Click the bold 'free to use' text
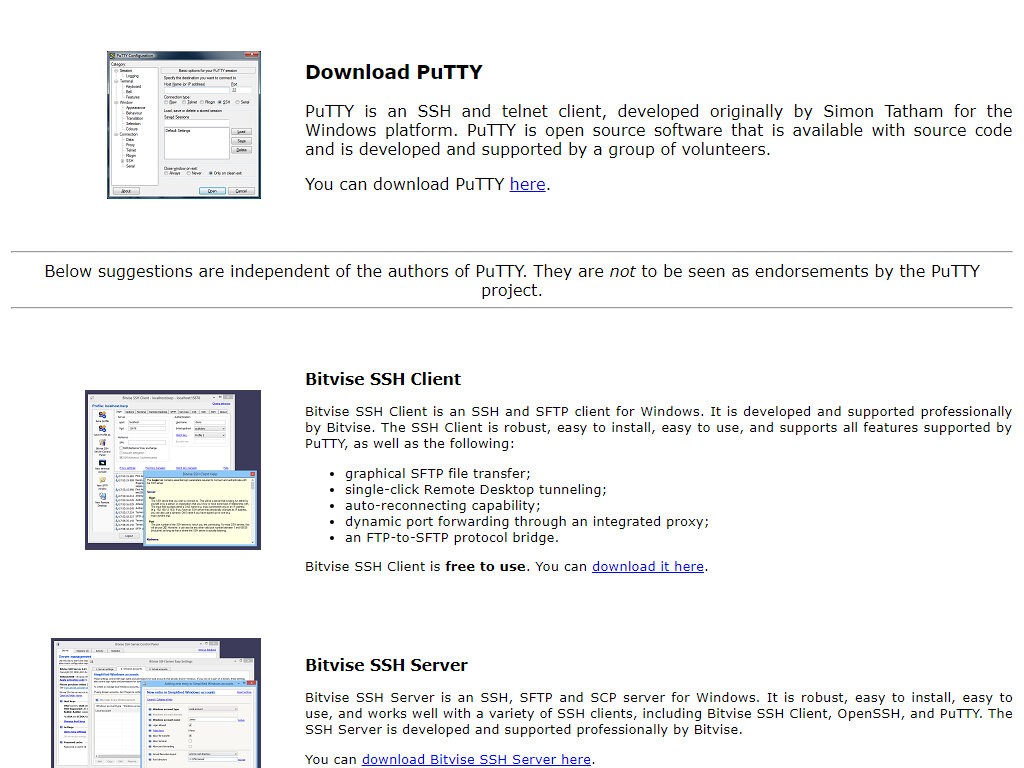Image resolution: width=1024 pixels, height=768 pixels. click(x=485, y=567)
